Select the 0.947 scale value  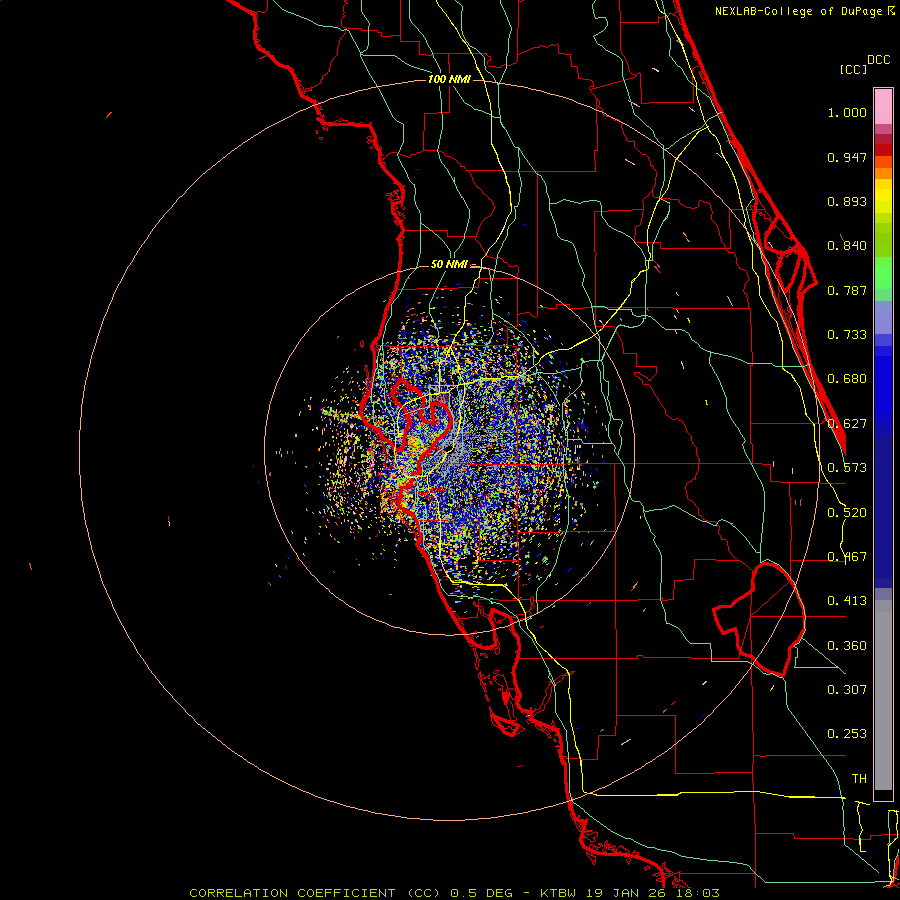(x=847, y=157)
